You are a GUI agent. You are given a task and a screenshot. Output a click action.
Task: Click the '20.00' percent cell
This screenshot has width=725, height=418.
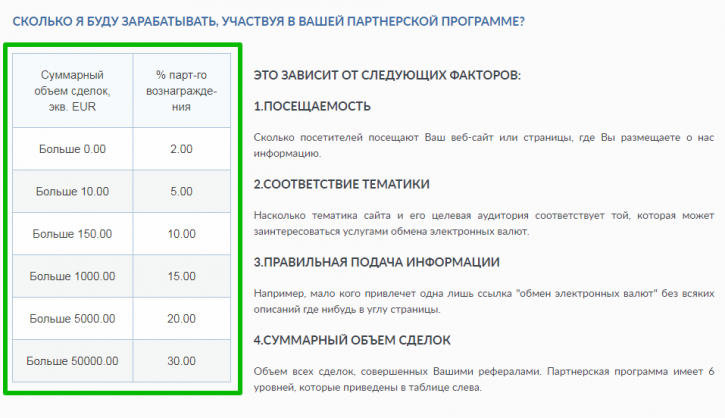tap(182, 319)
